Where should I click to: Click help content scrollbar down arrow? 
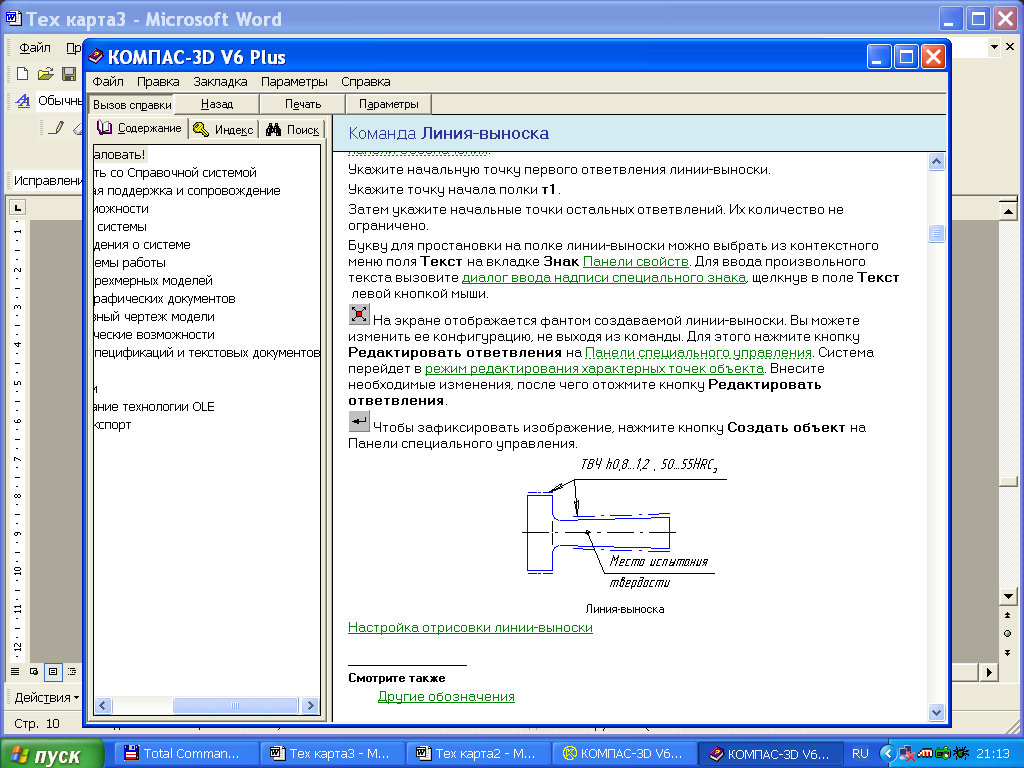click(936, 712)
